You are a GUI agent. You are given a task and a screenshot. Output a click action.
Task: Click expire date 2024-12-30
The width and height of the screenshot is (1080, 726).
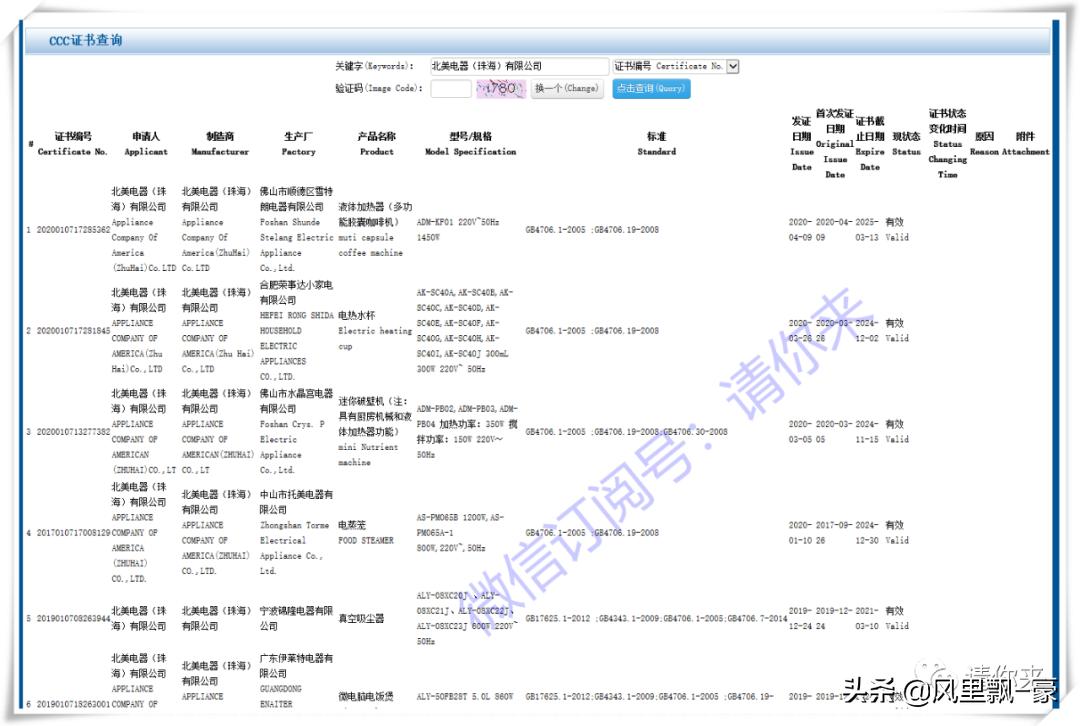(x=867, y=532)
